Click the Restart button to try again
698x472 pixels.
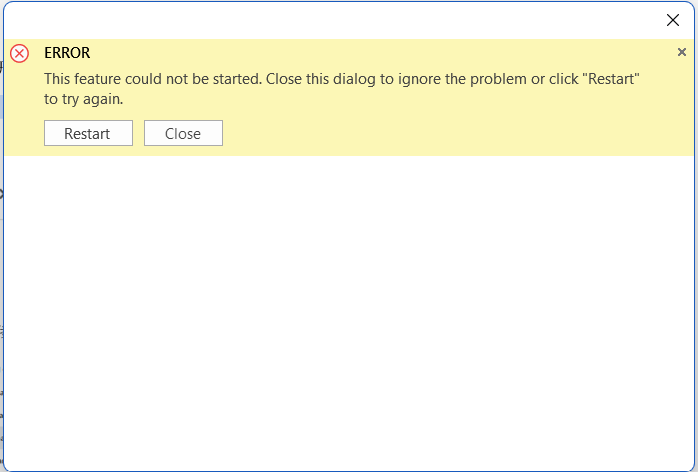(88, 133)
